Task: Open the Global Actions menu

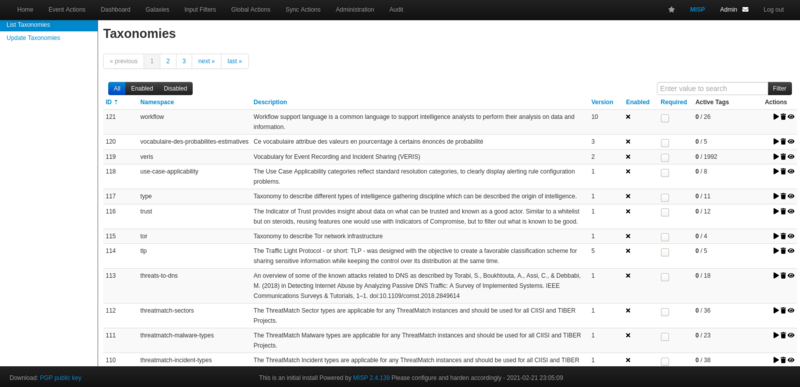Action: 251,10
